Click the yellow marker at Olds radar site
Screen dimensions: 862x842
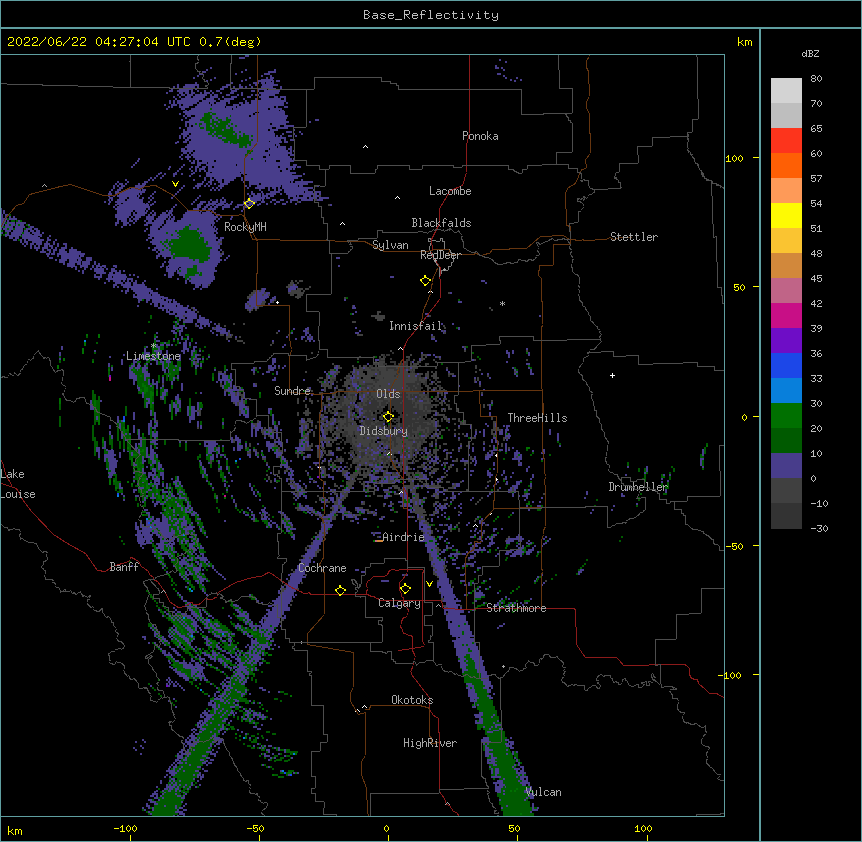point(388,416)
